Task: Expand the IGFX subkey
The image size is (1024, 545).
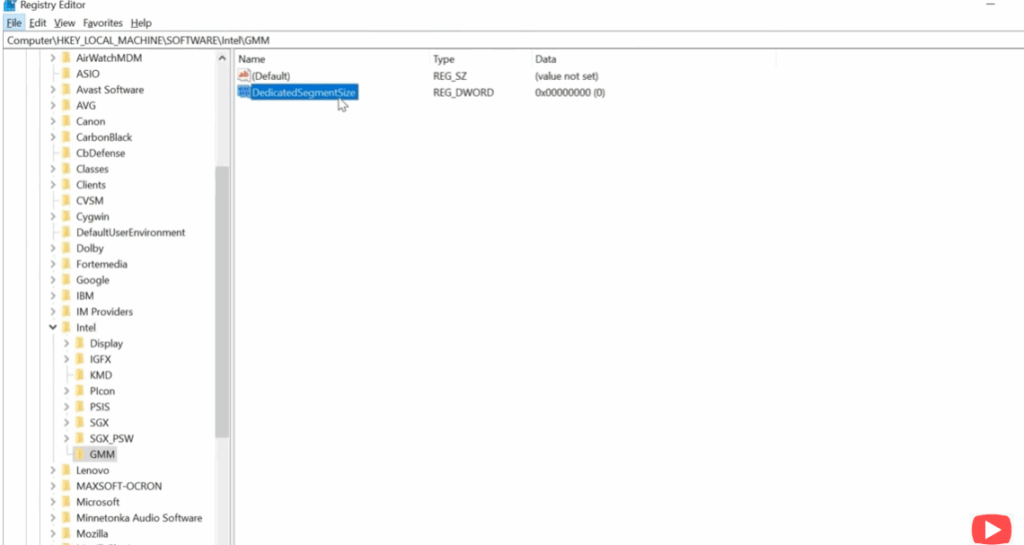Action: (x=67, y=359)
